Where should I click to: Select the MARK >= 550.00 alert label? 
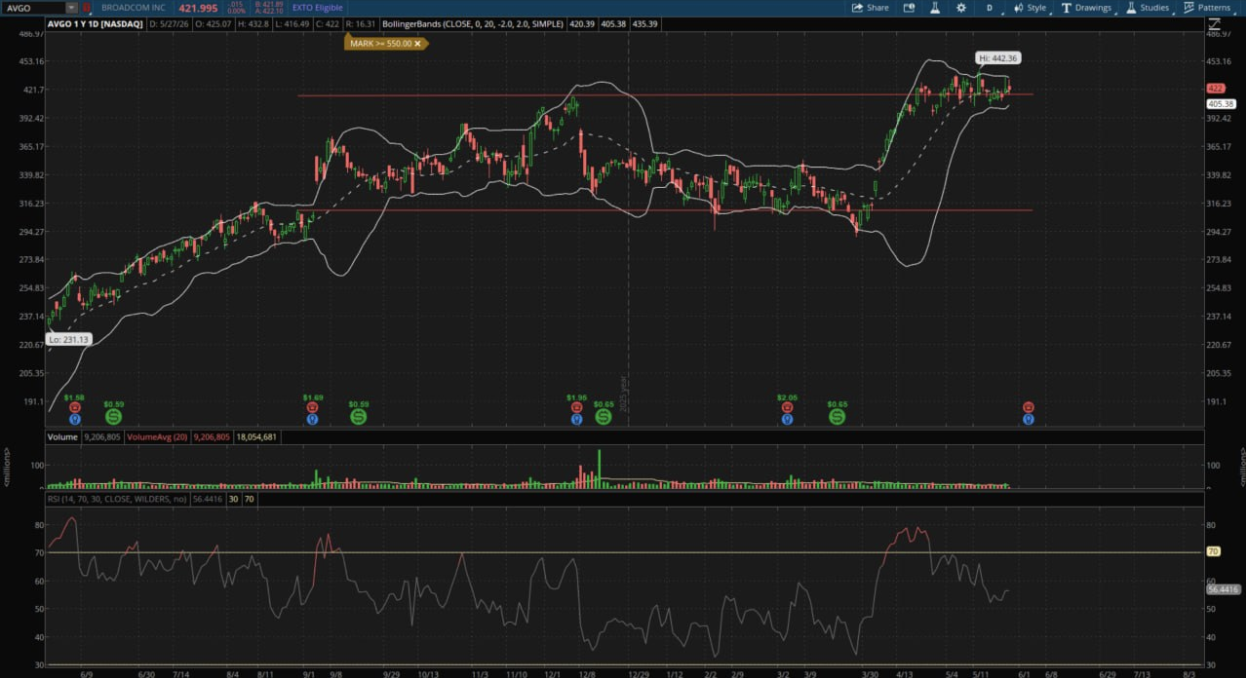coord(380,43)
